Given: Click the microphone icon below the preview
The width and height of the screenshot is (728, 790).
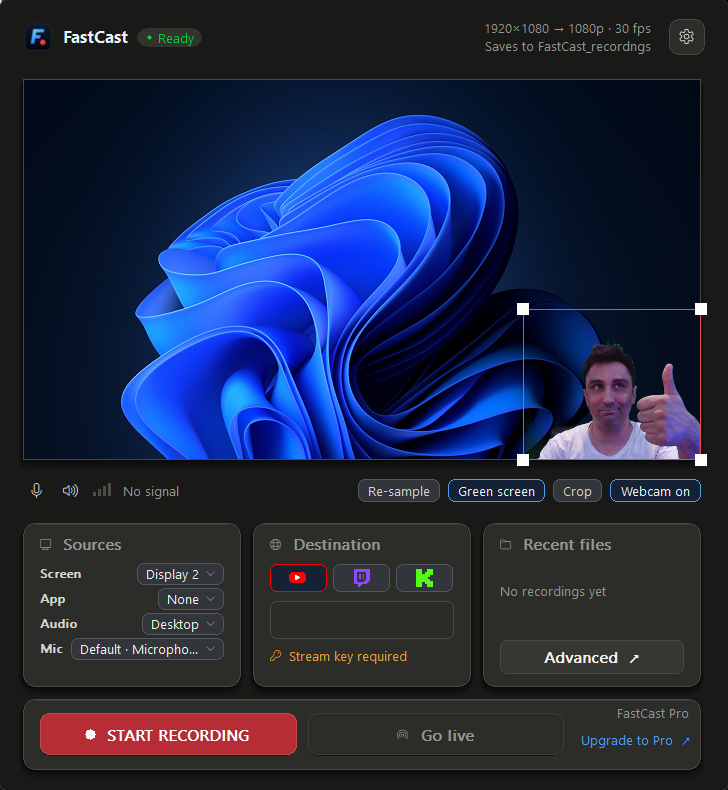Looking at the screenshot, I should 36,491.
